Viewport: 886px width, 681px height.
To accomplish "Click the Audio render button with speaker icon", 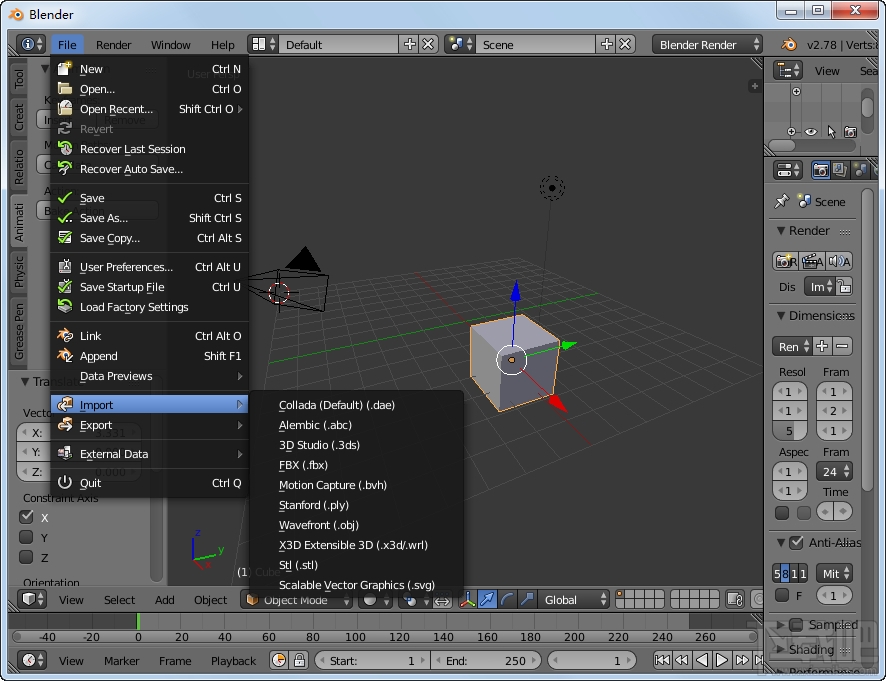I will (x=839, y=259).
